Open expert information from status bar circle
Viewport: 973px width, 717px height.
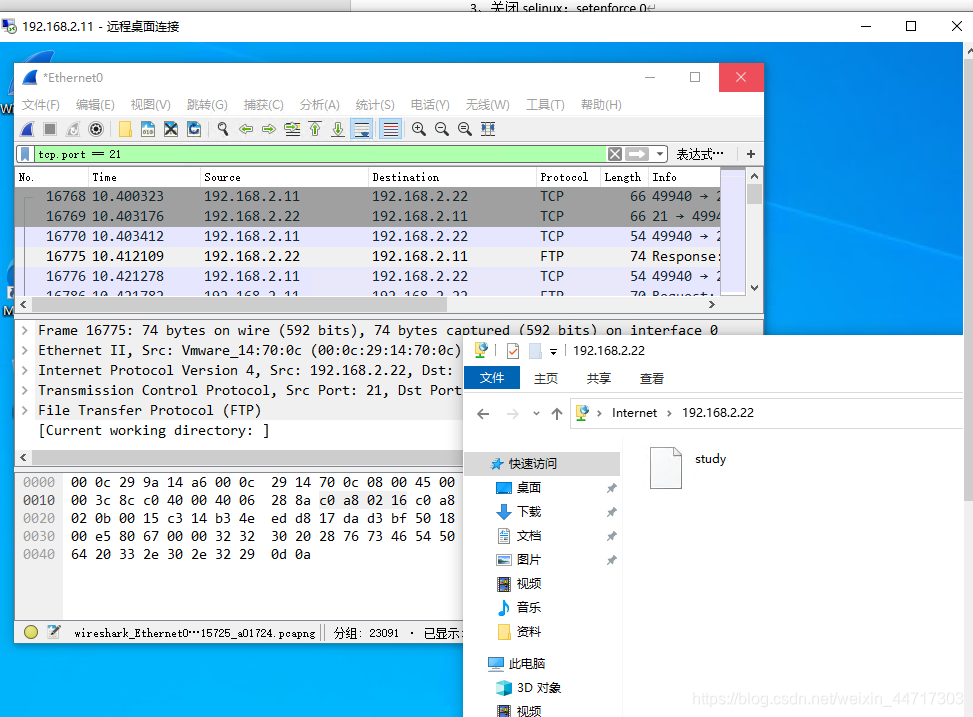tap(31, 632)
